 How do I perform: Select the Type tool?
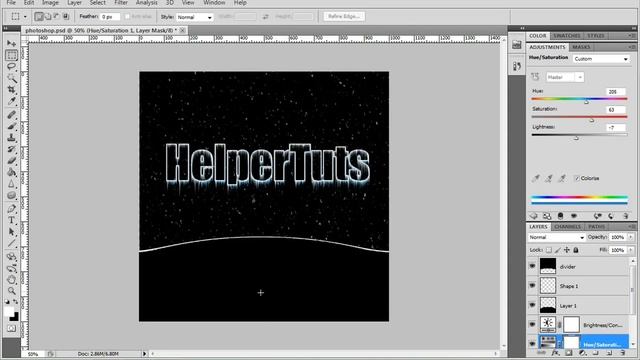[x=11, y=220]
